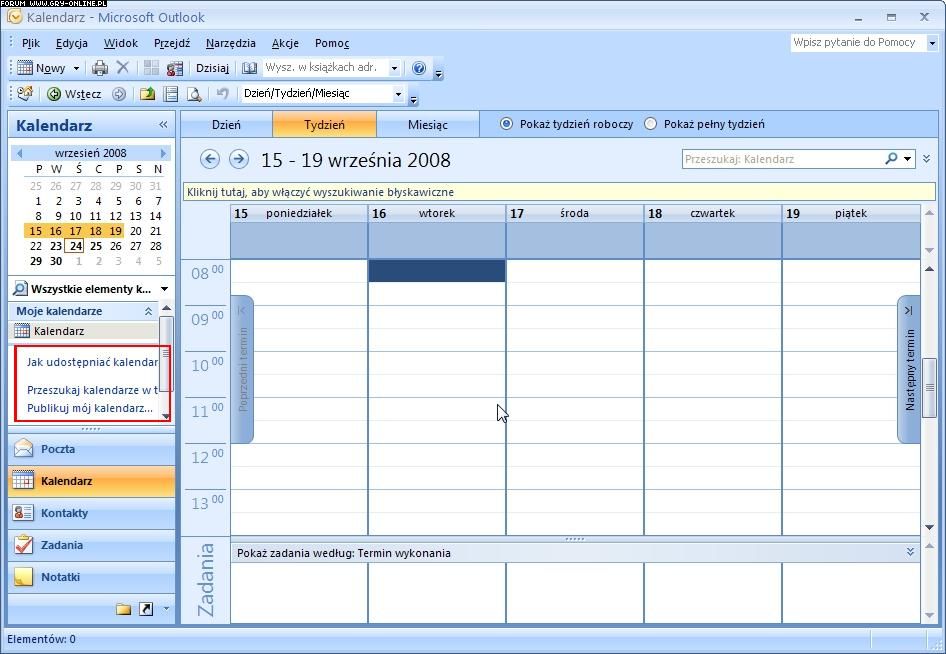Image resolution: width=946 pixels, height=654 pixels.
Task: Open the navigation pane configure buttons arrow
Action: click(x=167, y=609)
